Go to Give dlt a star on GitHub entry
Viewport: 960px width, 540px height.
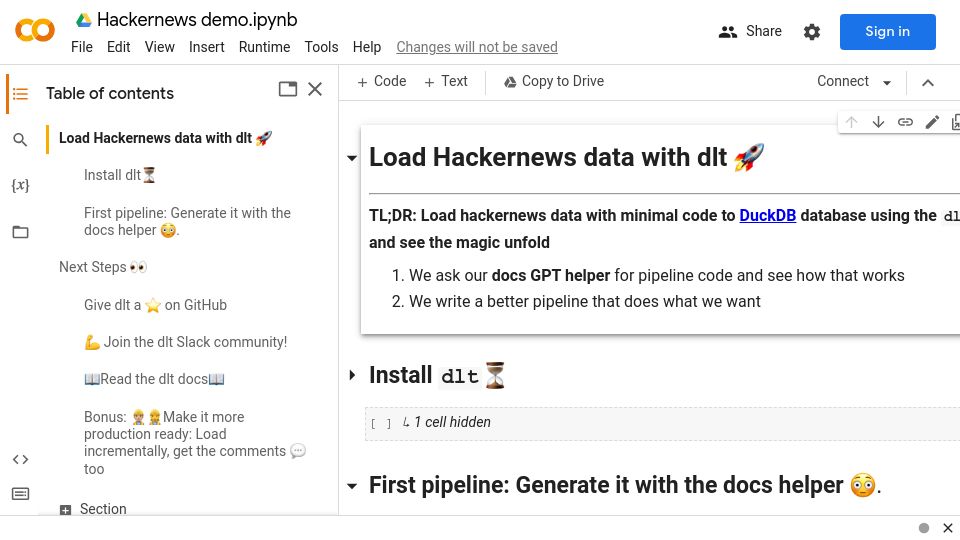[156, 305]
